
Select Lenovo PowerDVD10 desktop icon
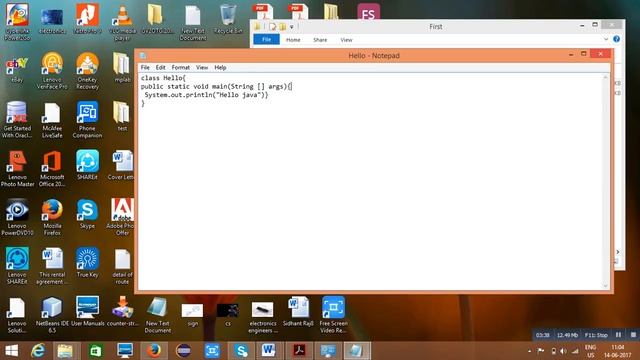tap(17, 217)
